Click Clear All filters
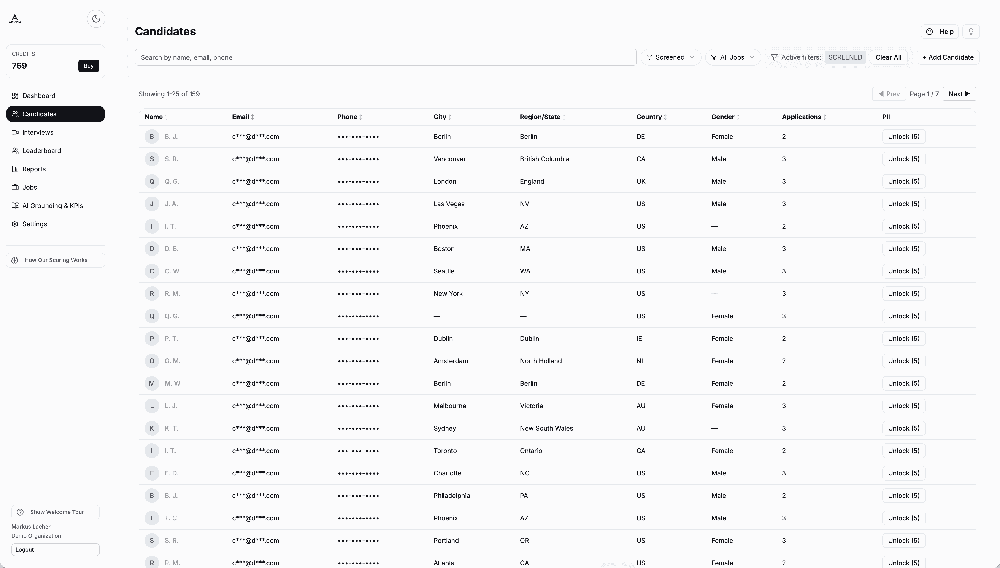1000x568 pixels. coord(888,57)
